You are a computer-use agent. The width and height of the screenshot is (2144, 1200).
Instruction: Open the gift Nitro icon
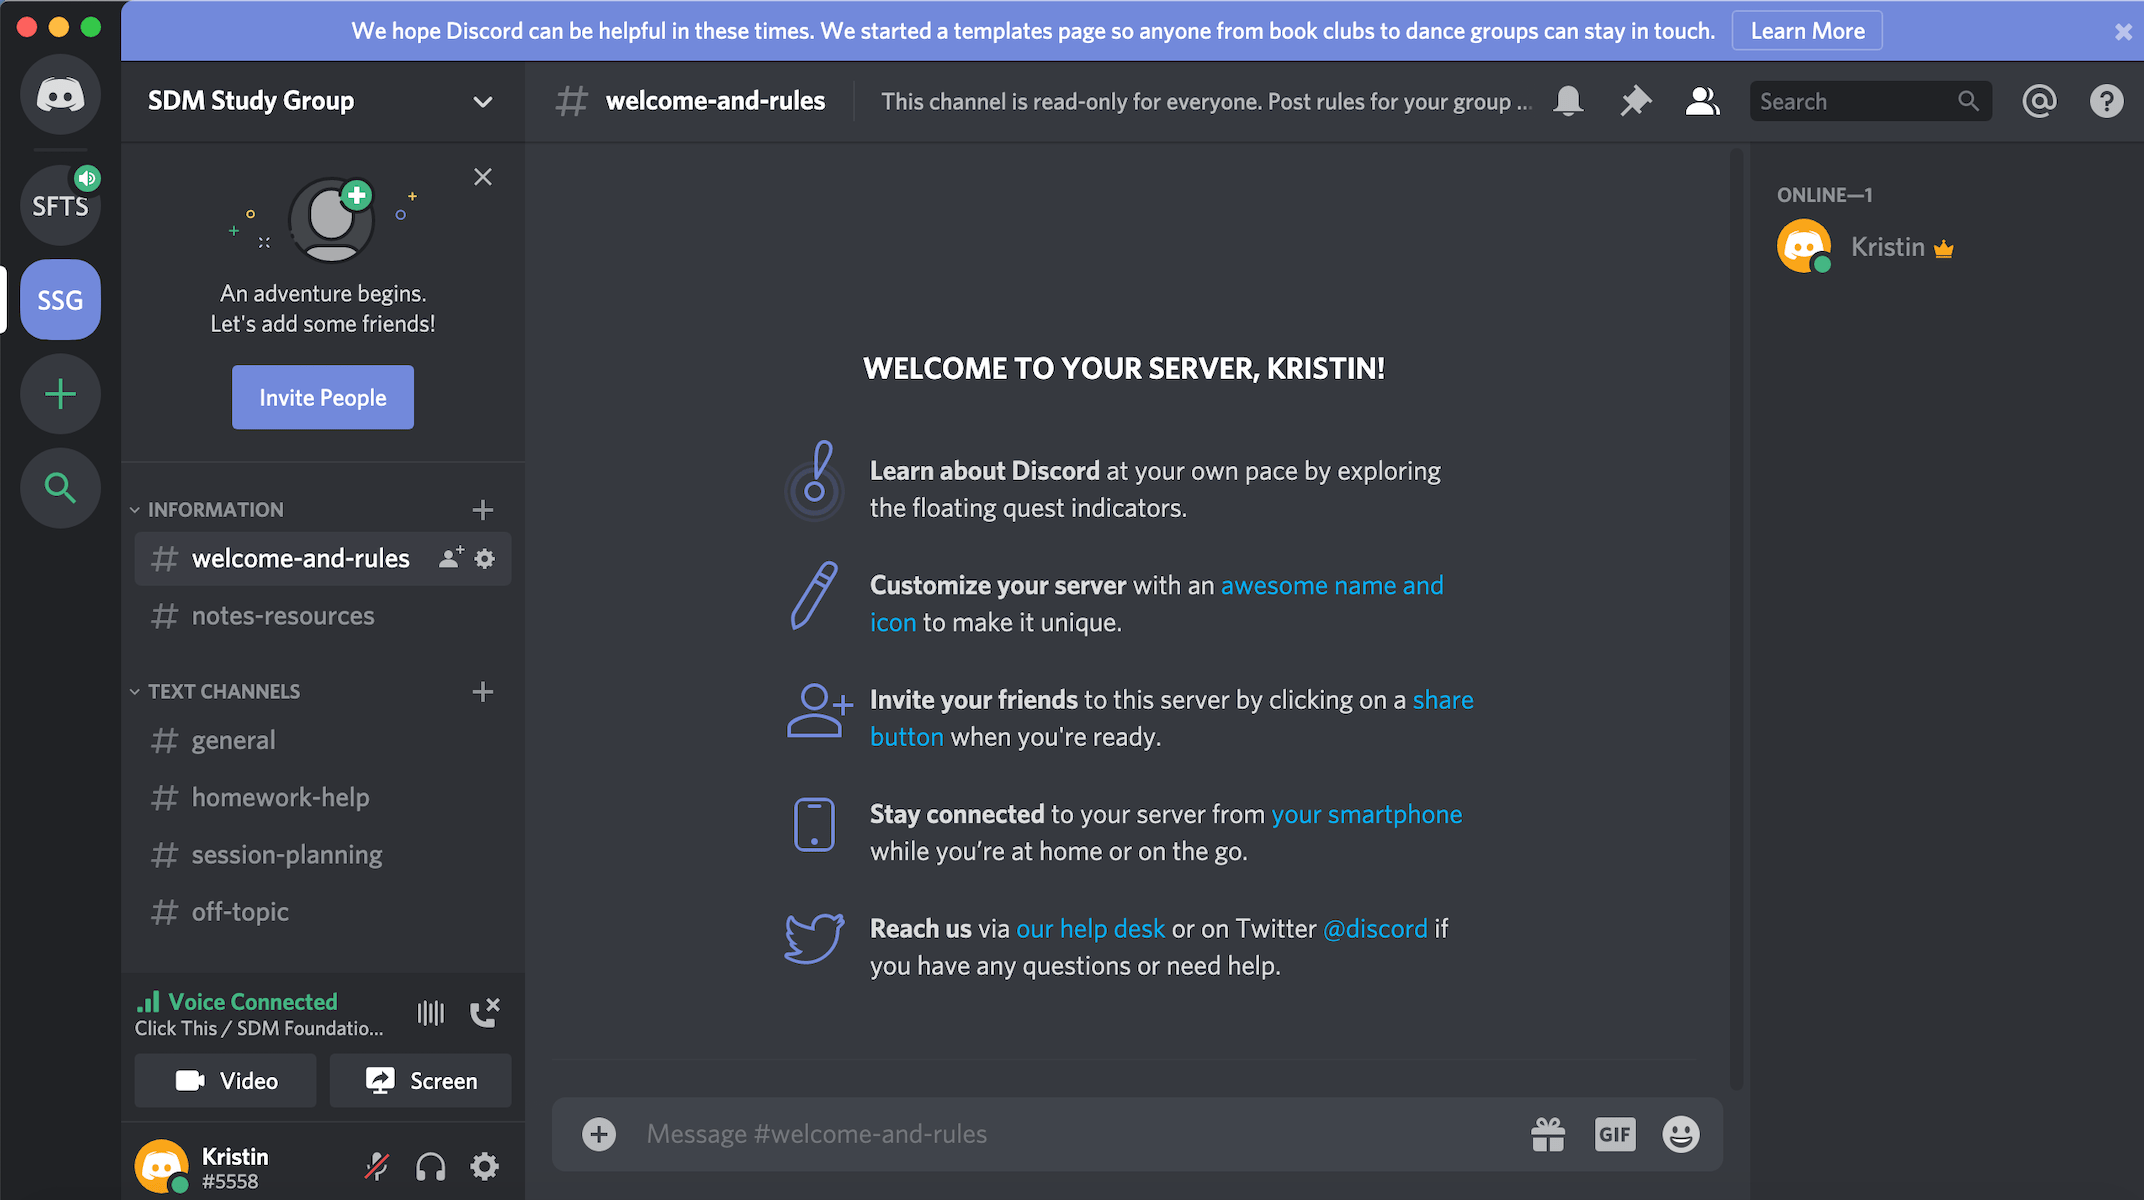click(x=1548, y=1134)
